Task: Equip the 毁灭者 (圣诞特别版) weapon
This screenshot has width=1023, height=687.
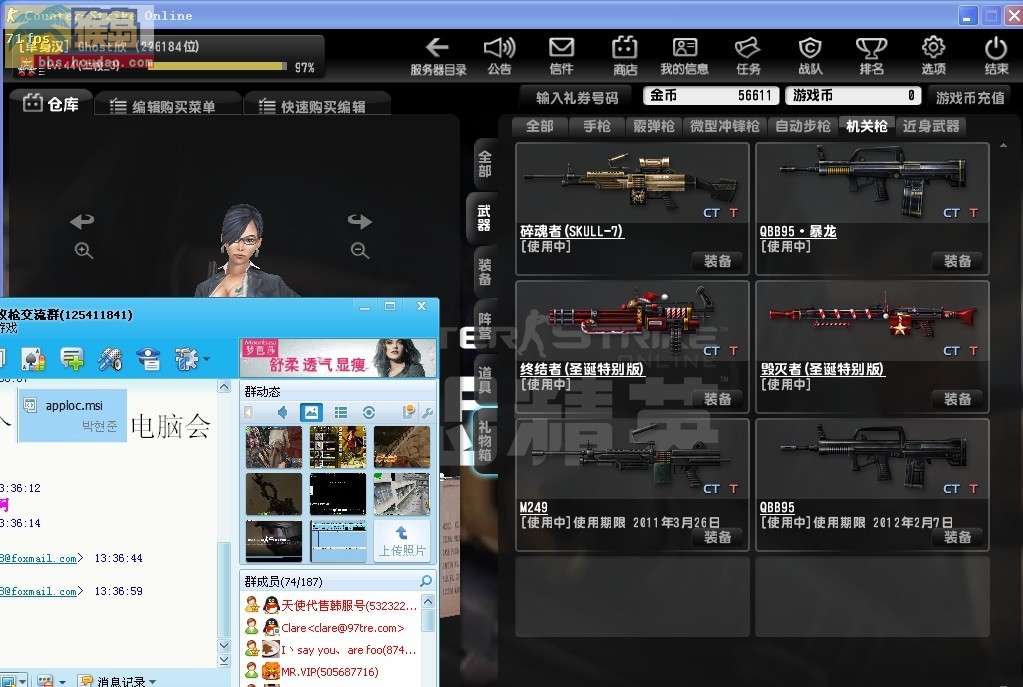Action: (958, 399)
